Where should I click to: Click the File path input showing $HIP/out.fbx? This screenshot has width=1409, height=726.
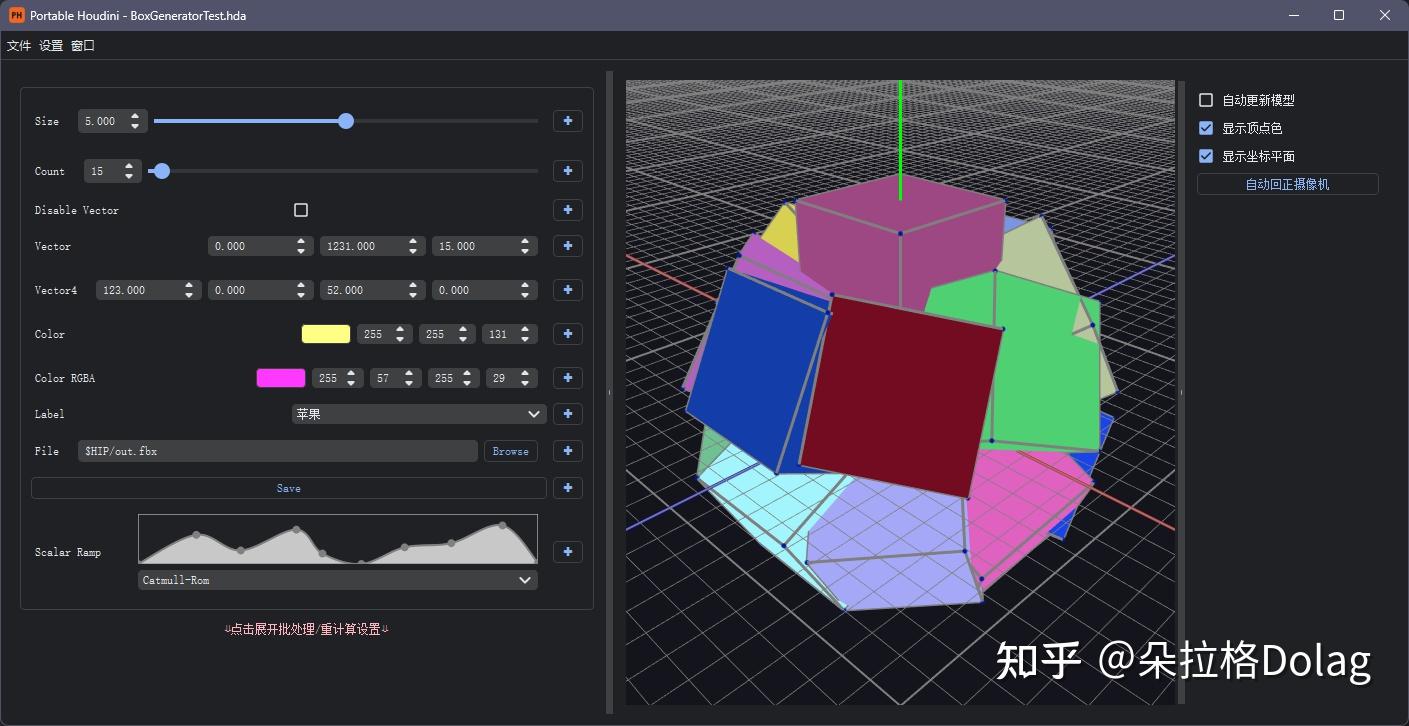point(278,451)
